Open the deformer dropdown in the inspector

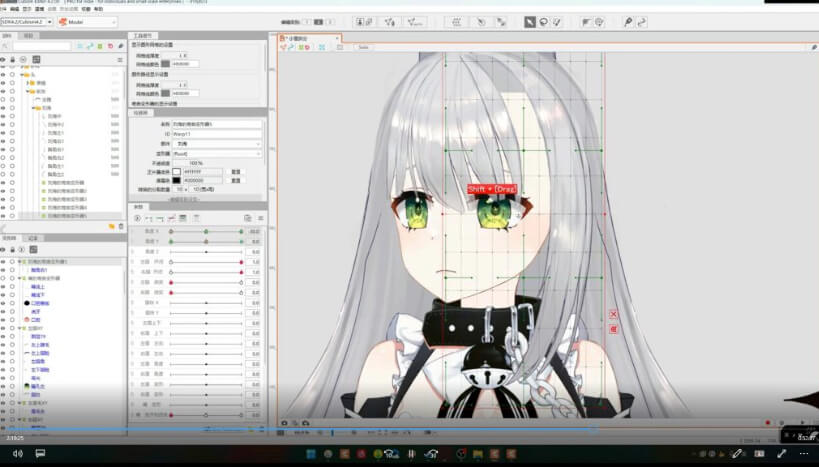(217, 154)
